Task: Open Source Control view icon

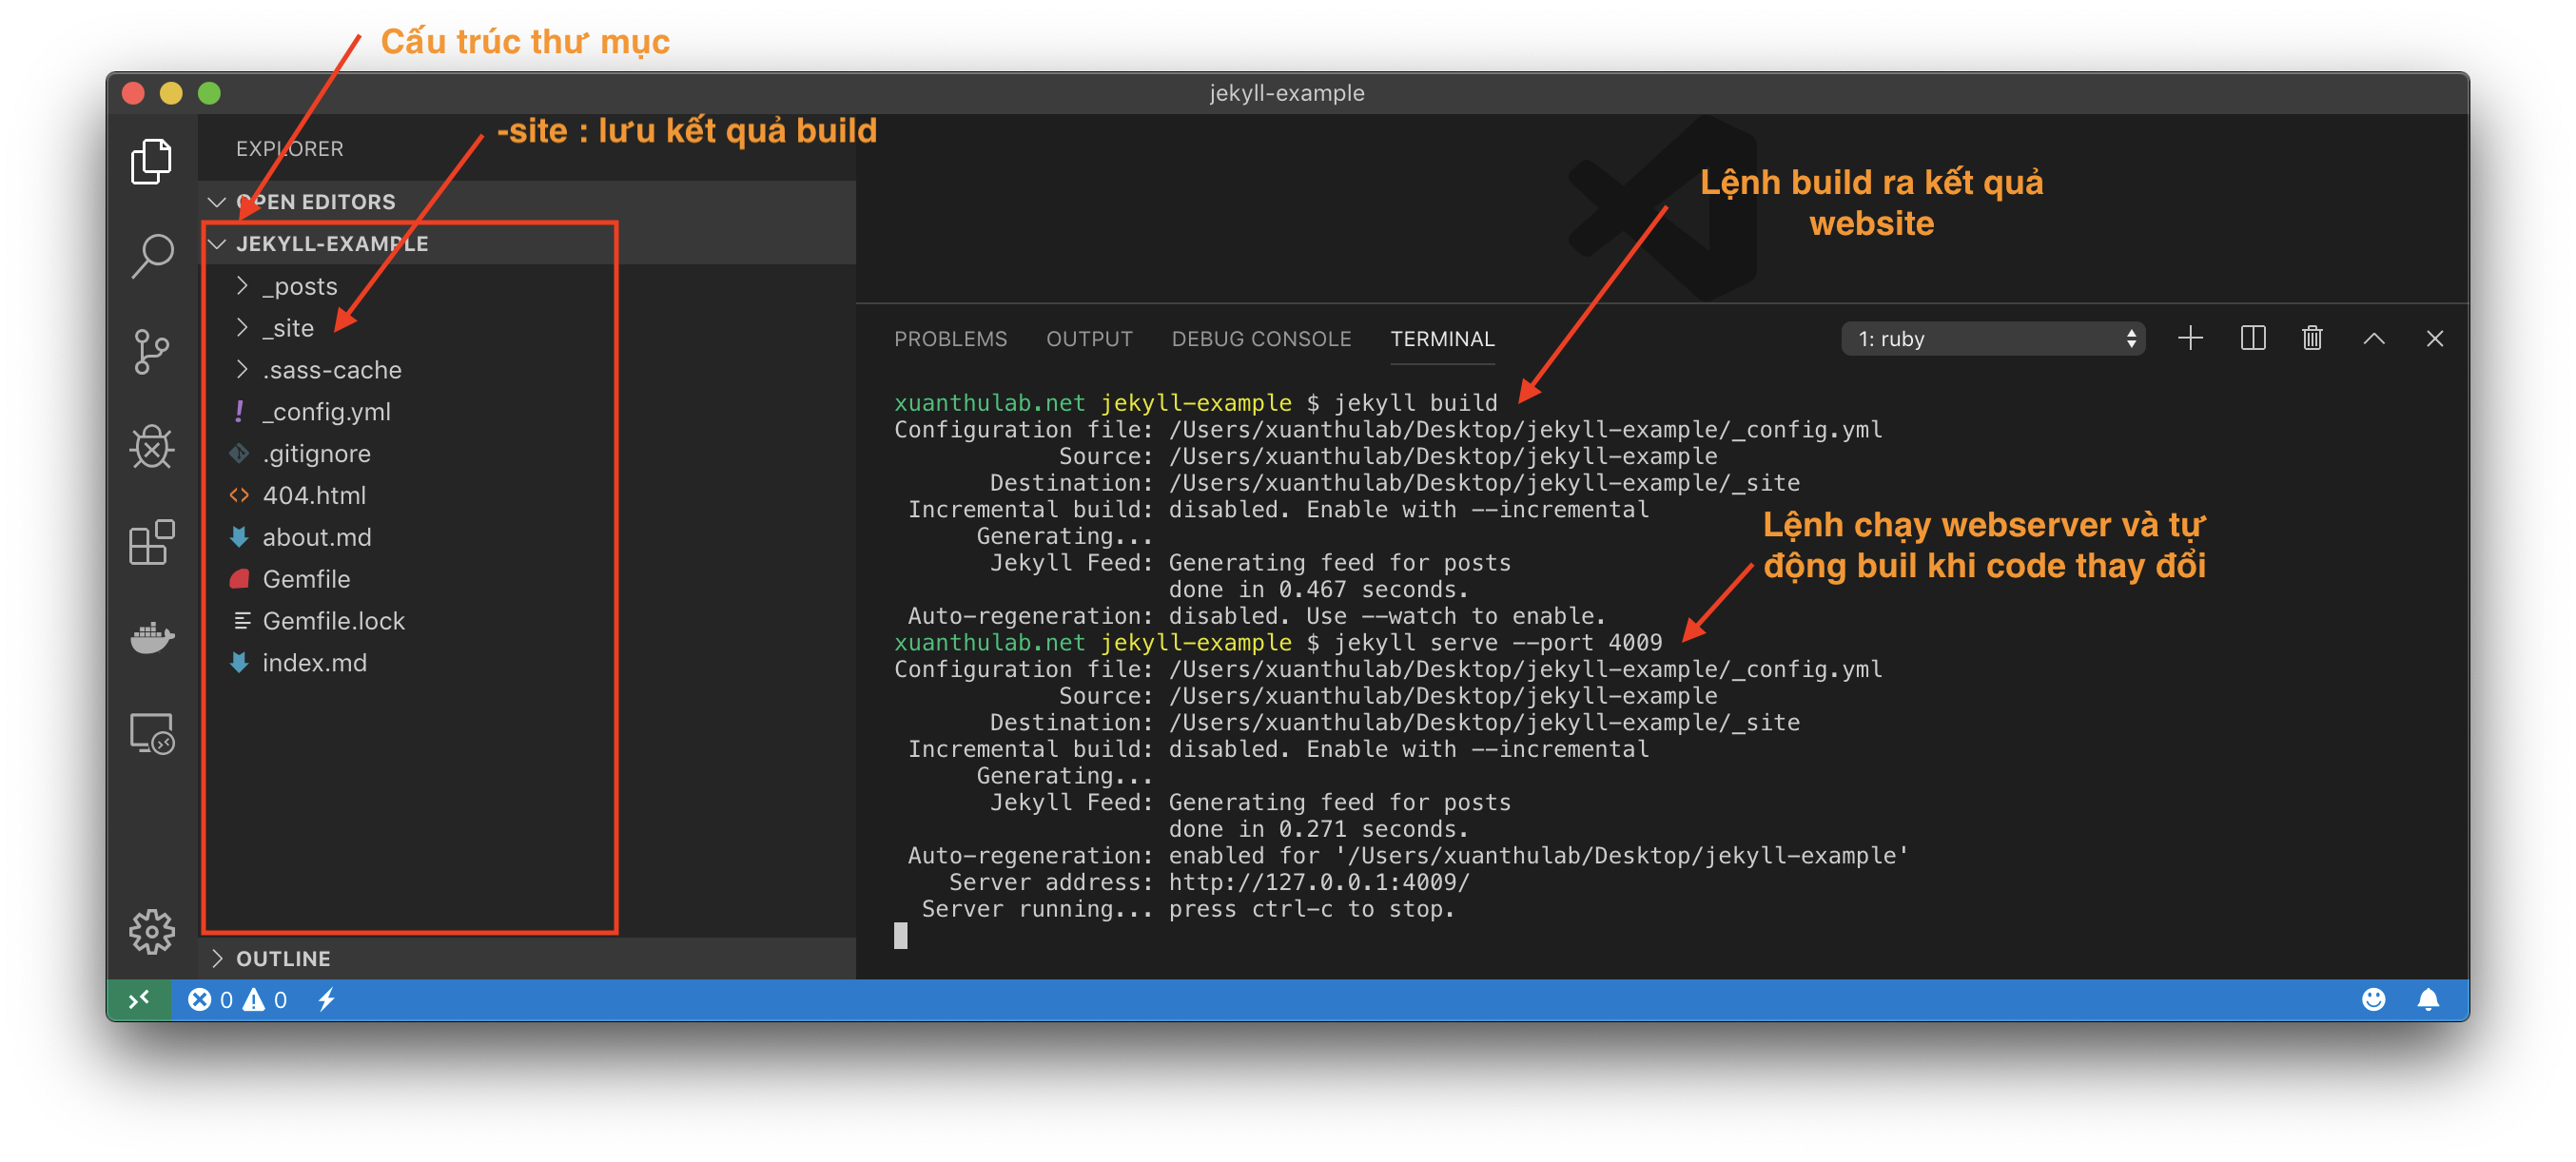Action: coord(151,351)
